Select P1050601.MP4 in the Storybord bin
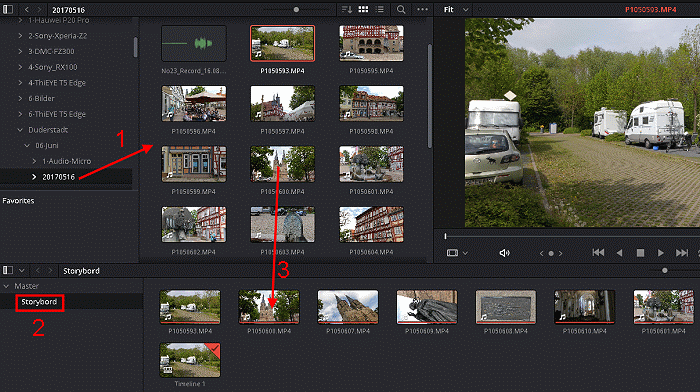The image size is (700, 392). pos(663,307)
